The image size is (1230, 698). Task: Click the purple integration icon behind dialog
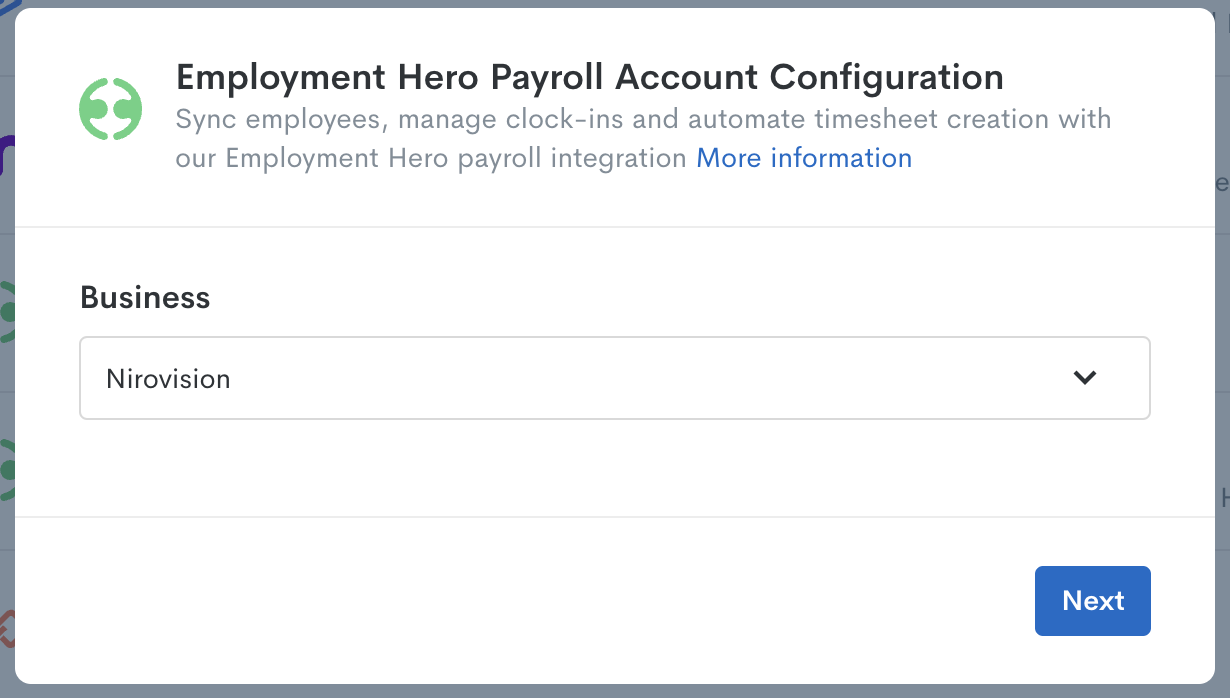point(6,157)
